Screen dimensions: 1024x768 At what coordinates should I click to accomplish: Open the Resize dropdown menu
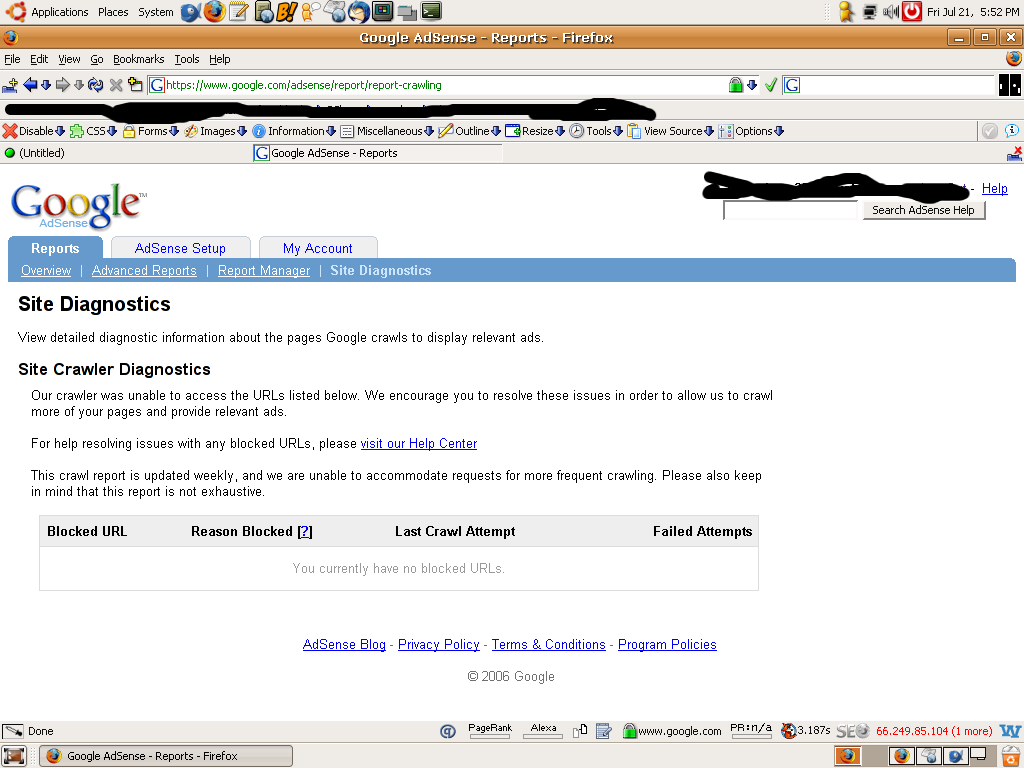535,131
